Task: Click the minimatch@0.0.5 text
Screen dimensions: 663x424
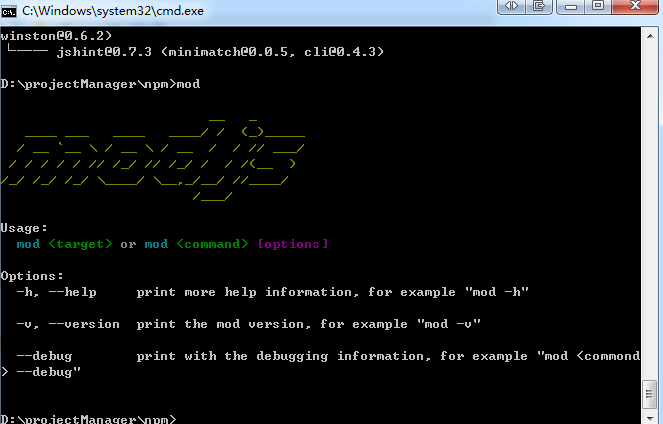Action: pos(228,52)
